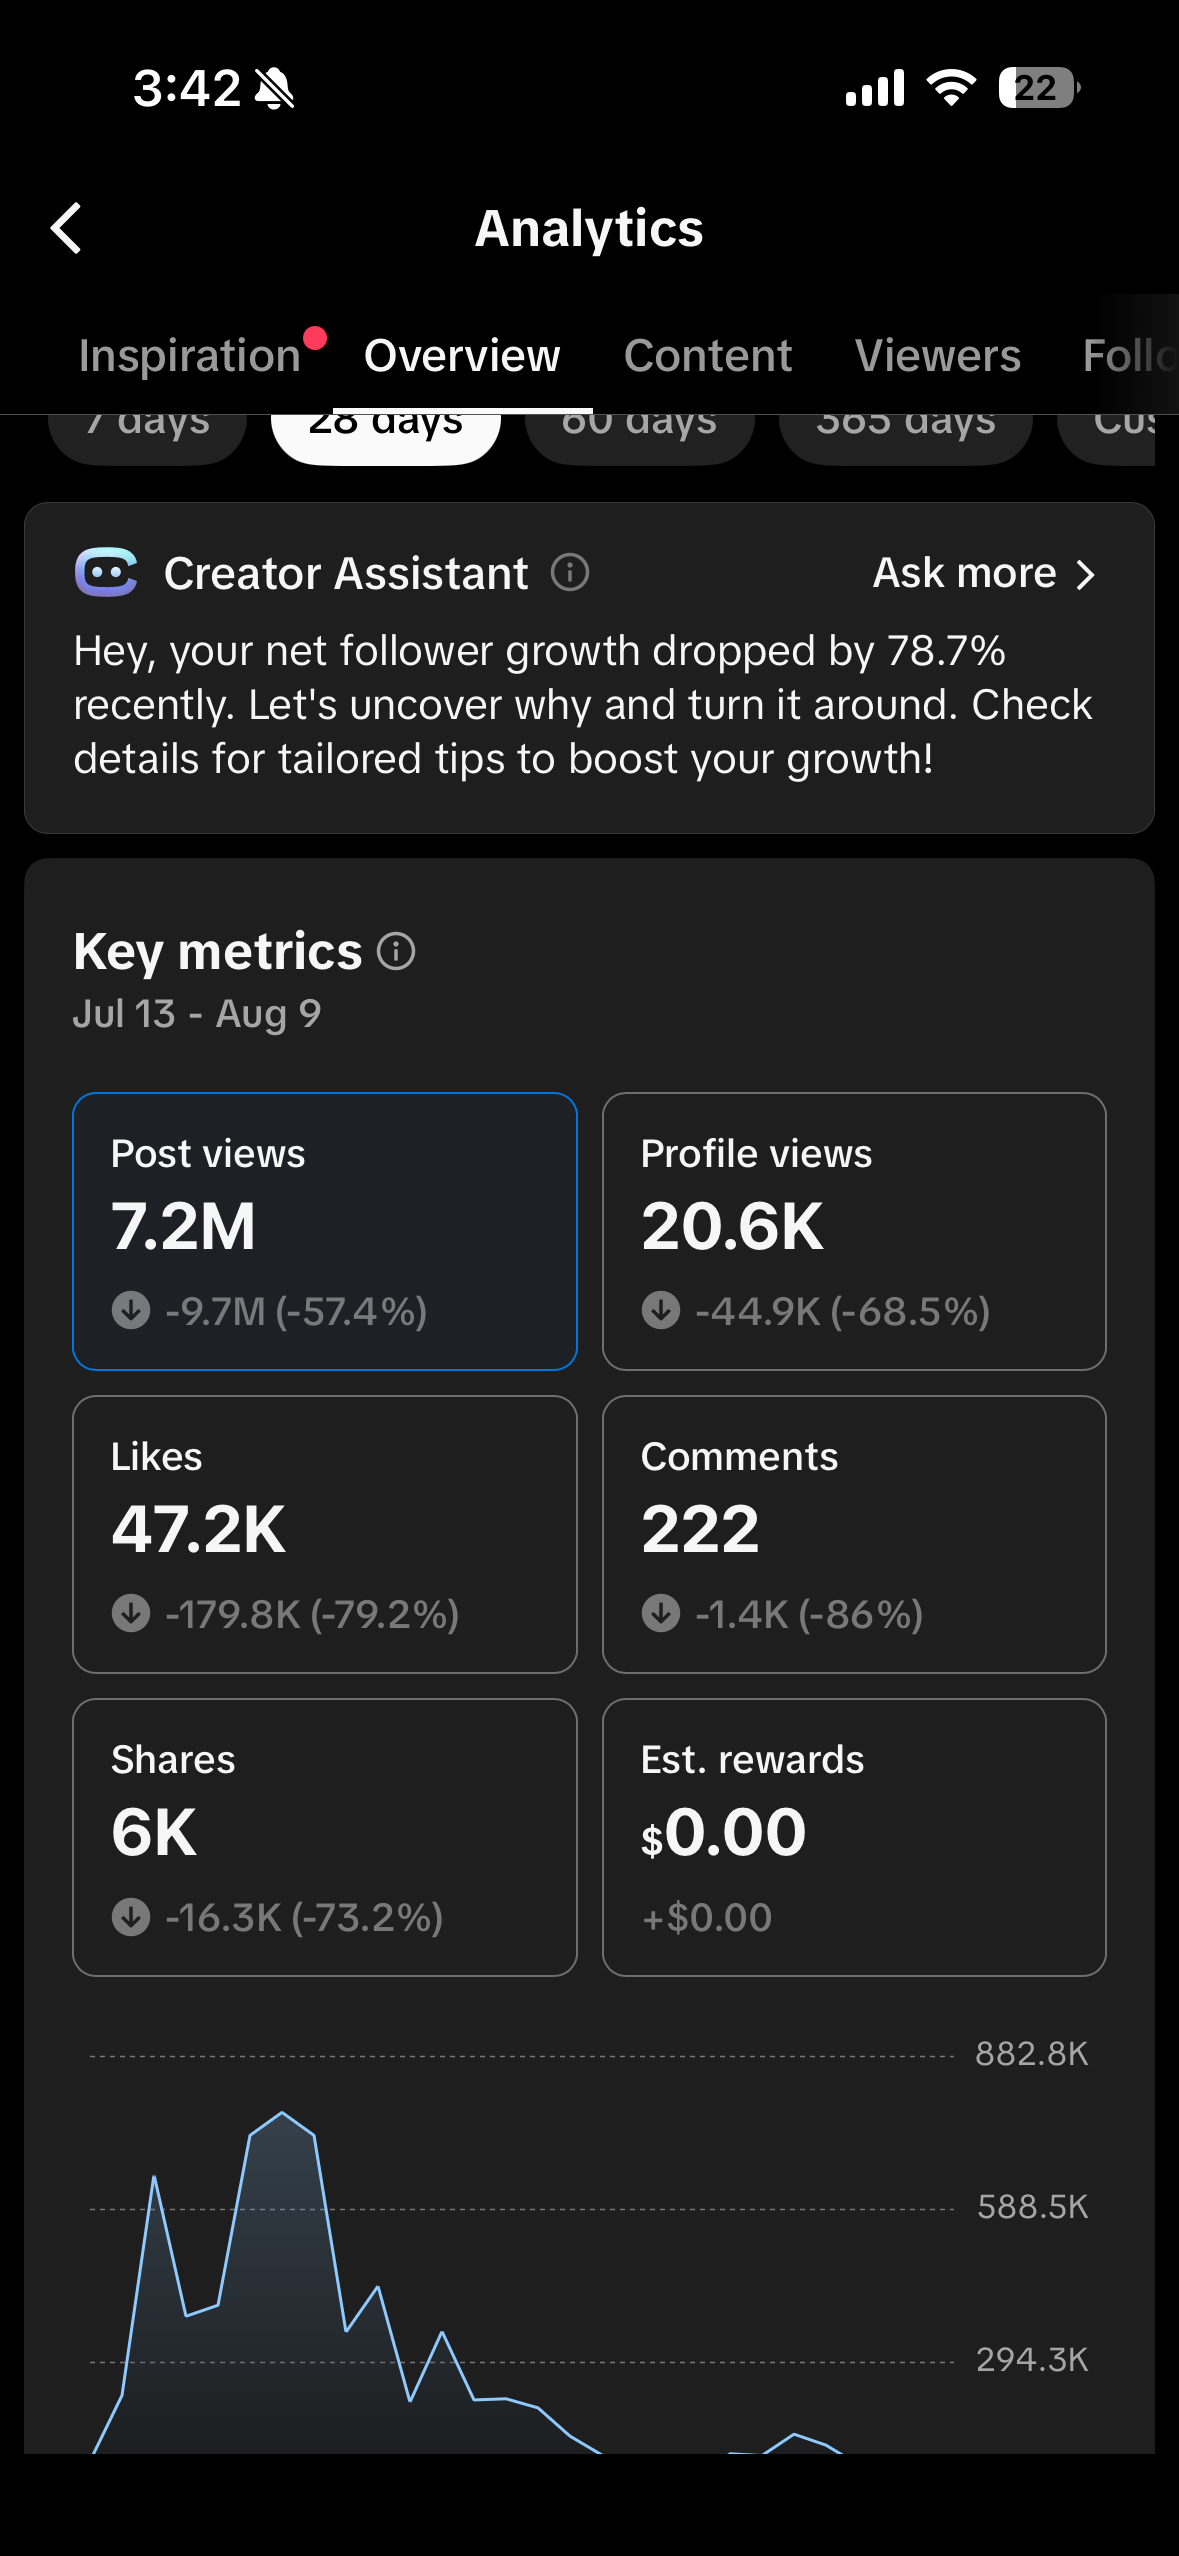Select the 28 days range chip
This screenshot has width=1179, height=2556.
(386, 437)
